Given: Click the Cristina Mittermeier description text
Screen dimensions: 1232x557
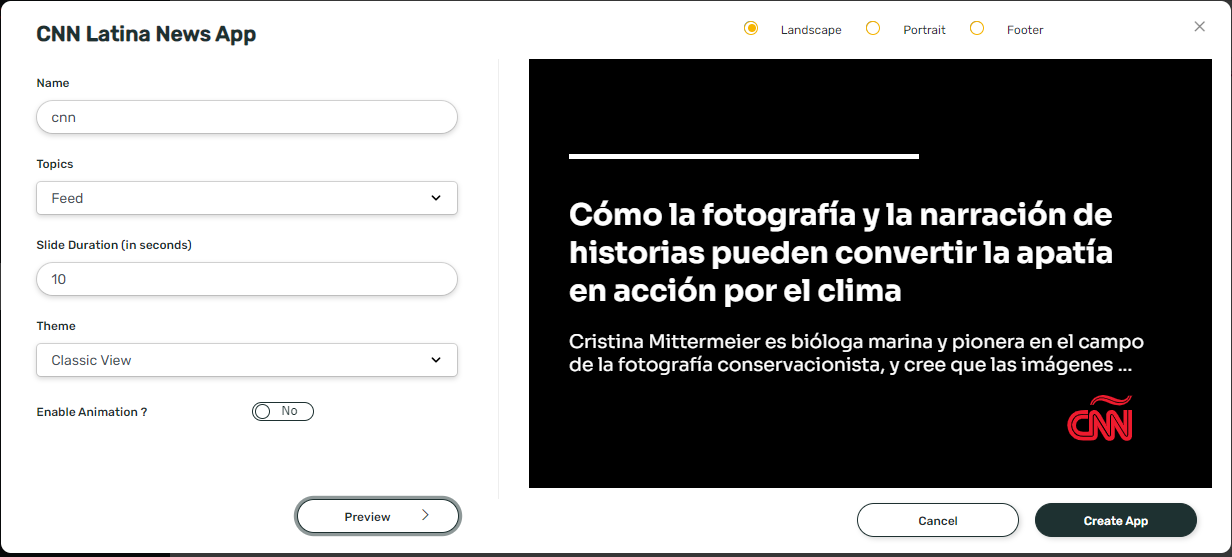Looking at the screenshot, I should tap(856, 353).
